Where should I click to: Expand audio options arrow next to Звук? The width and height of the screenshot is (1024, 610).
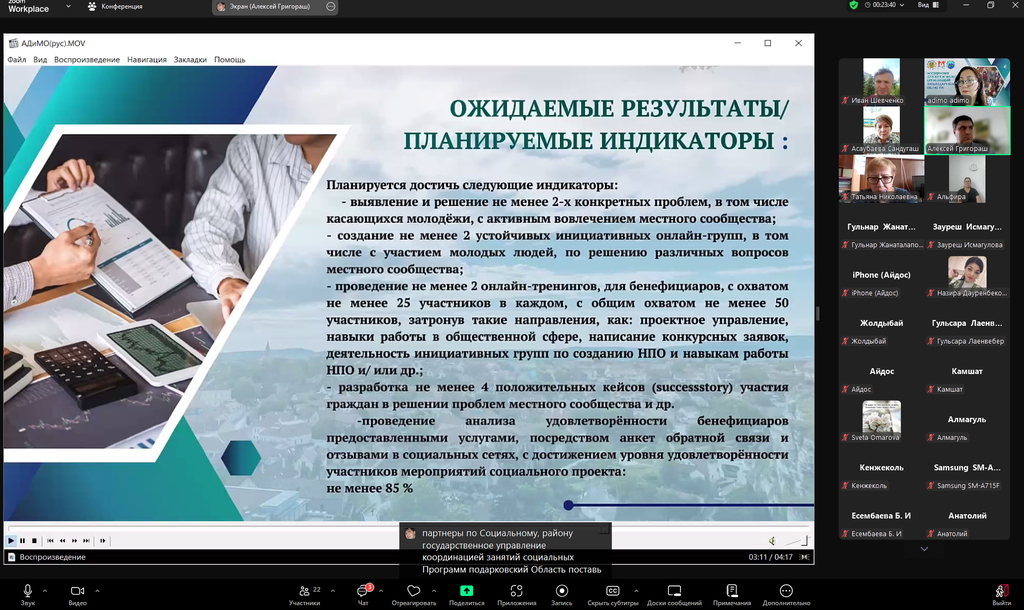(x=47, y=591)
